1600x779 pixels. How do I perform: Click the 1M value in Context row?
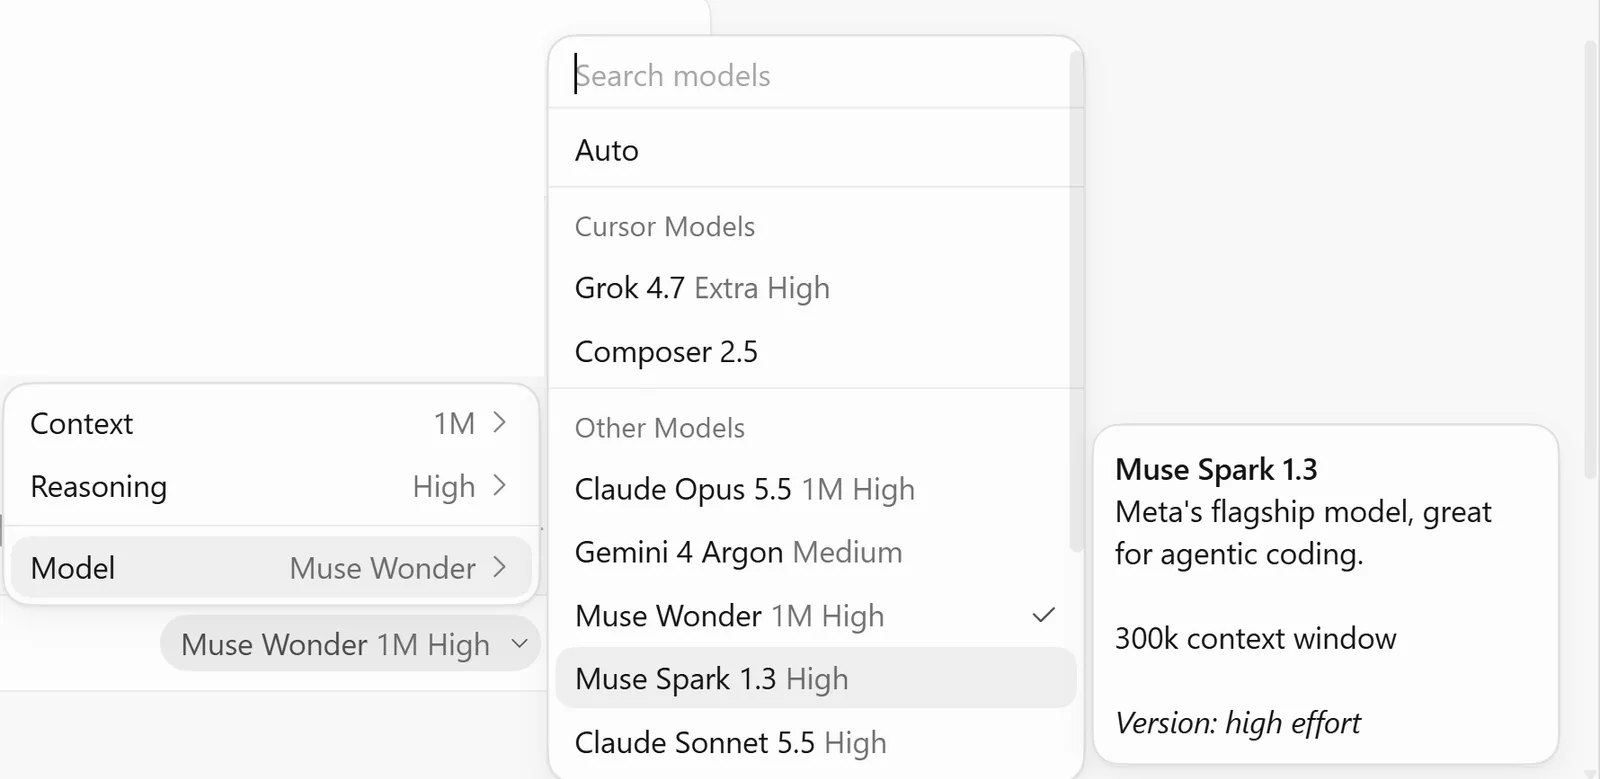[454, 424]
